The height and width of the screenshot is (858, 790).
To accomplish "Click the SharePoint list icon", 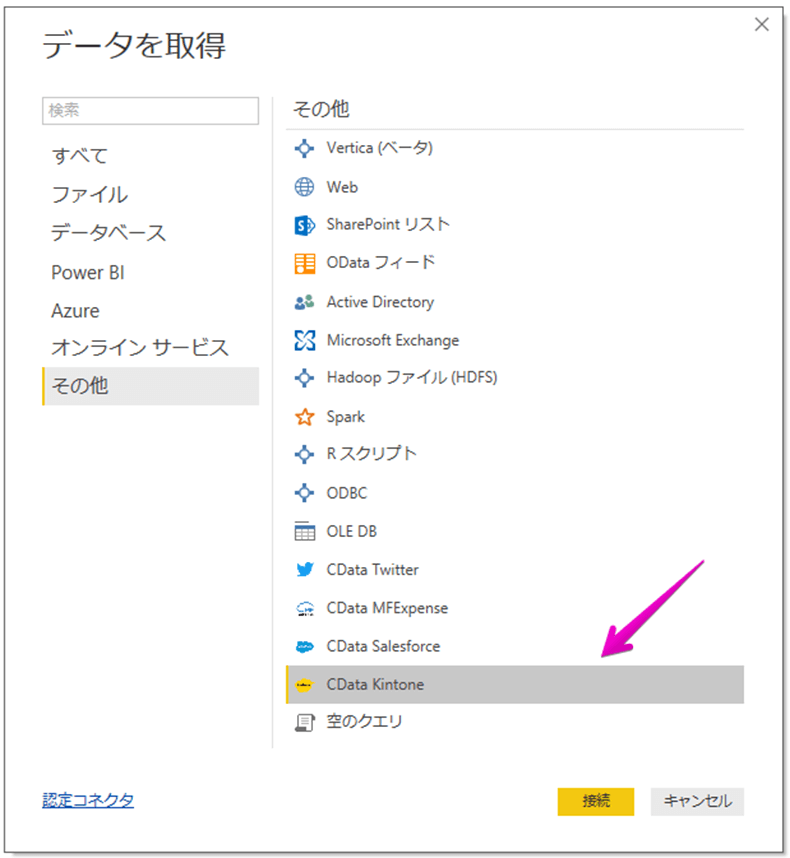I will click(x=304, y=225).
